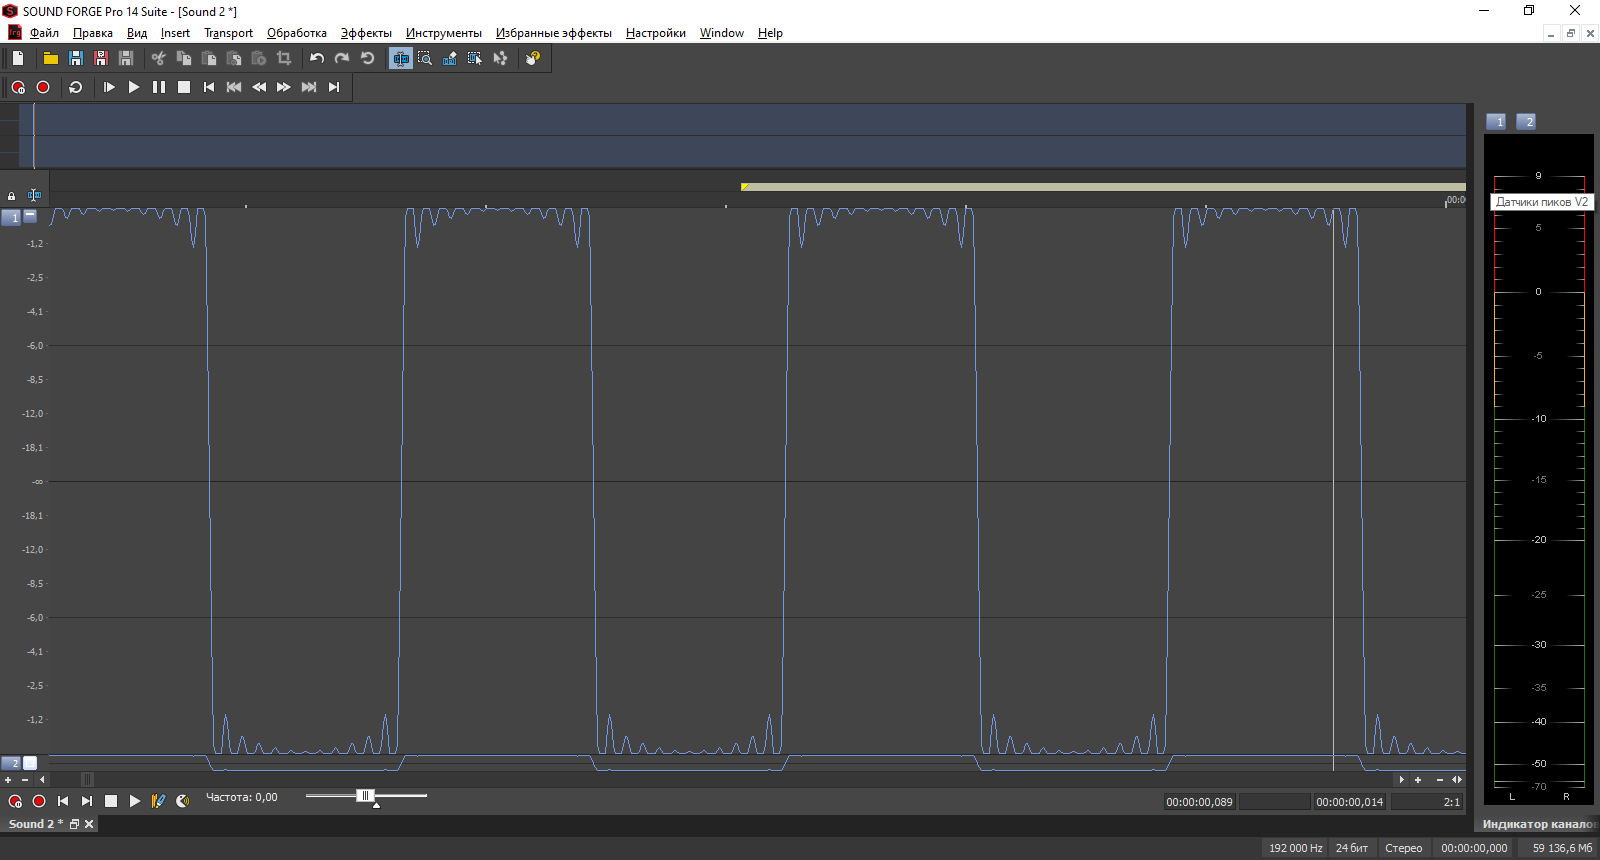Click the Undo arrow icon
The image size is (1600, 860).
317,59
